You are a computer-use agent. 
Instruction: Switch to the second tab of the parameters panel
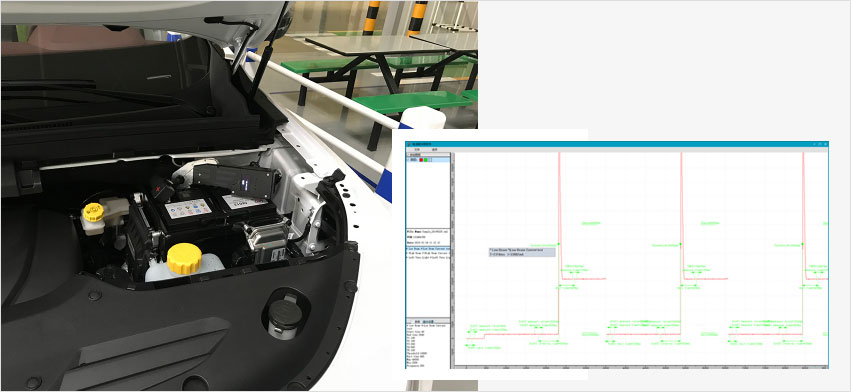[428, 322]
